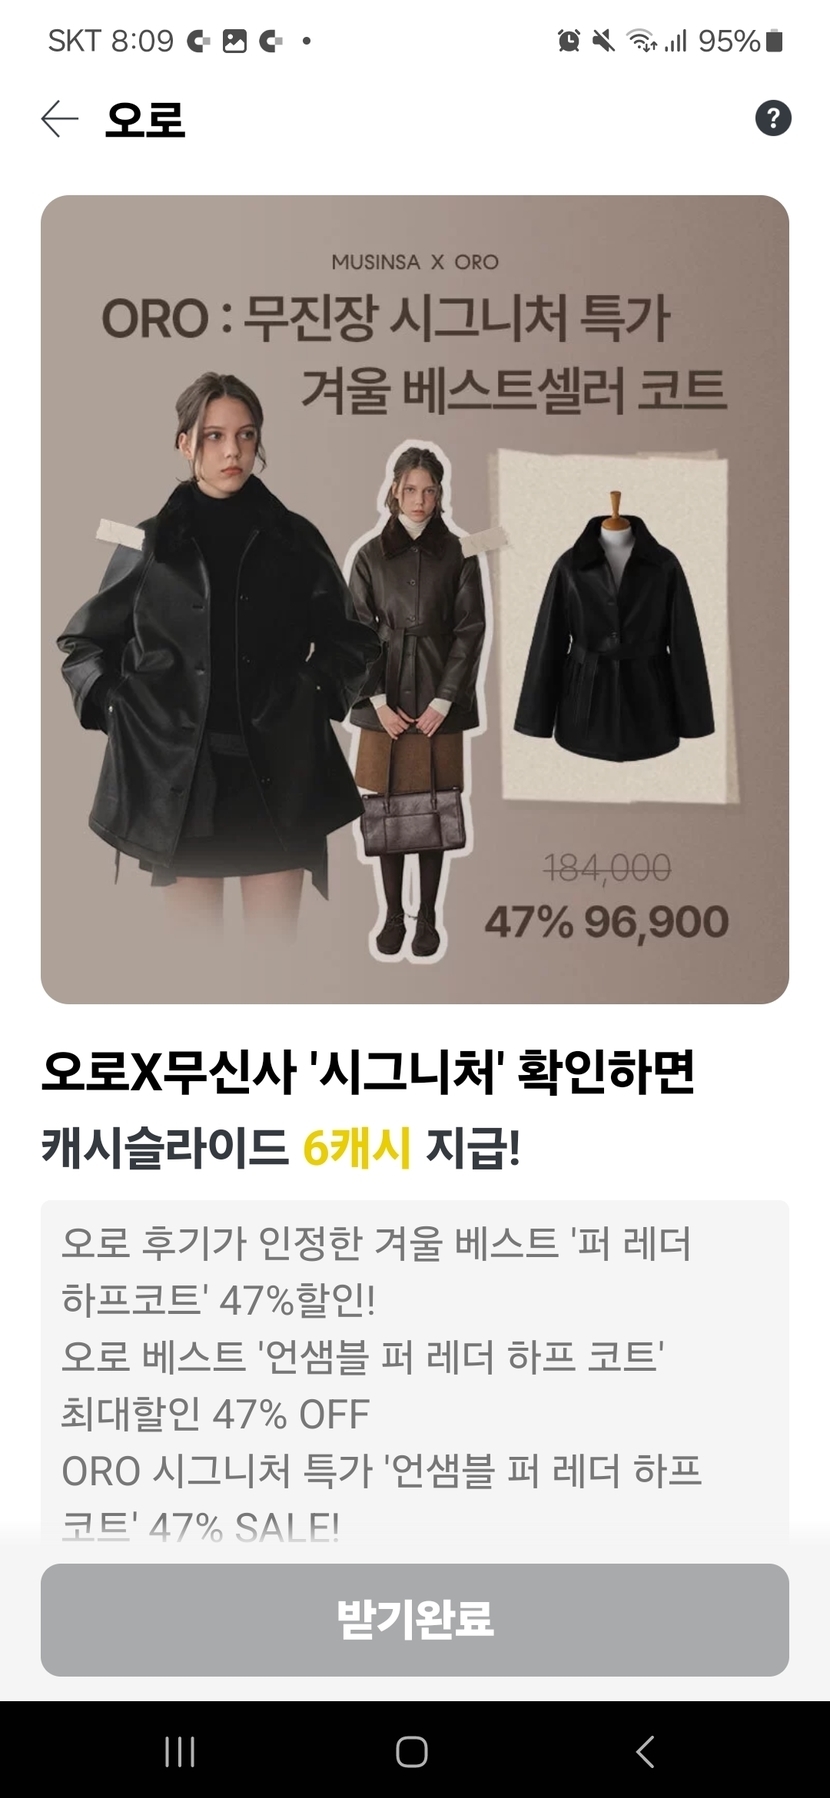Tap the Wi-Fi signal status icon
830x1798 pixels.
[x=641, y=41]
